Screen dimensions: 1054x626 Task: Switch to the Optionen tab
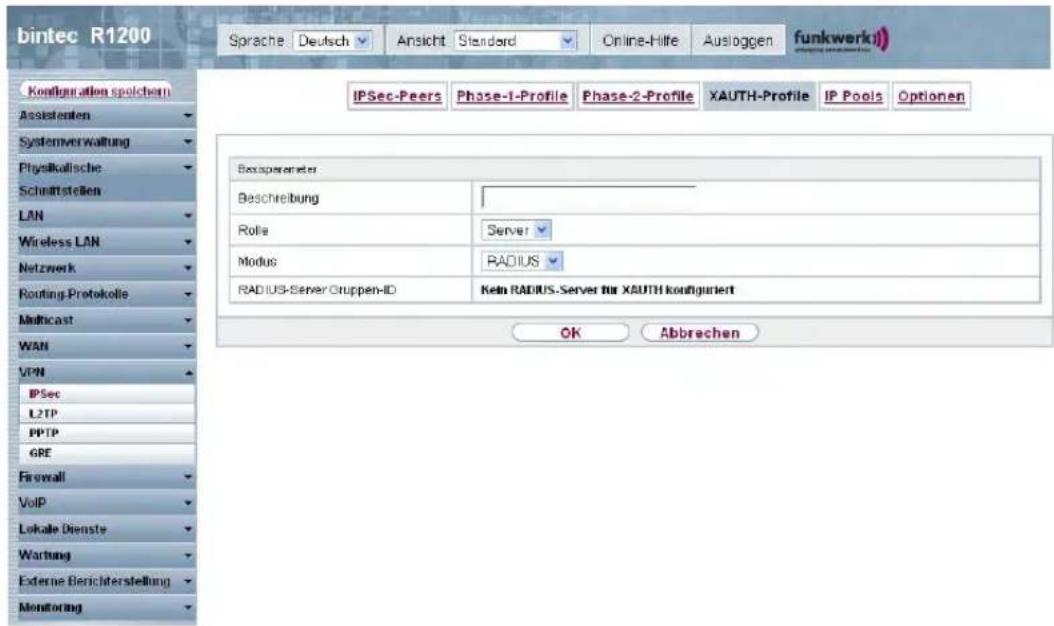tap(931, 96)
